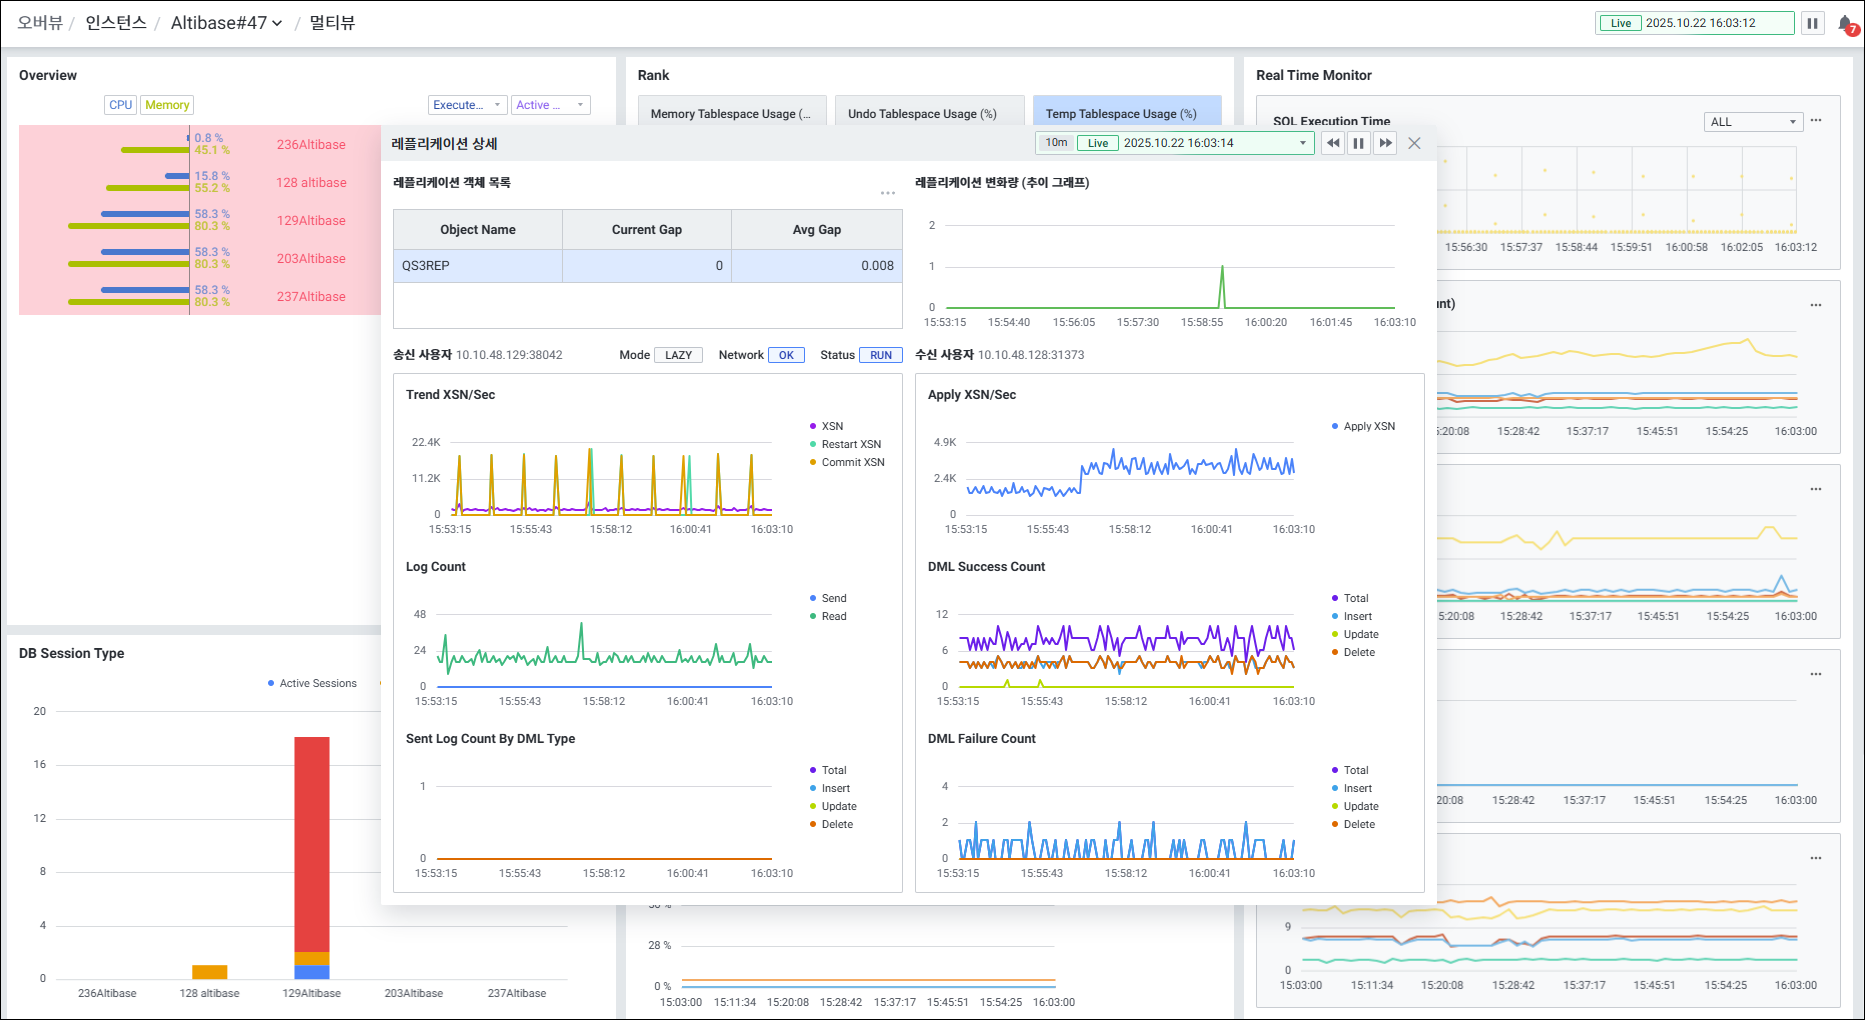
Task: Close the replication detail popup
Action: [1414, 143]
